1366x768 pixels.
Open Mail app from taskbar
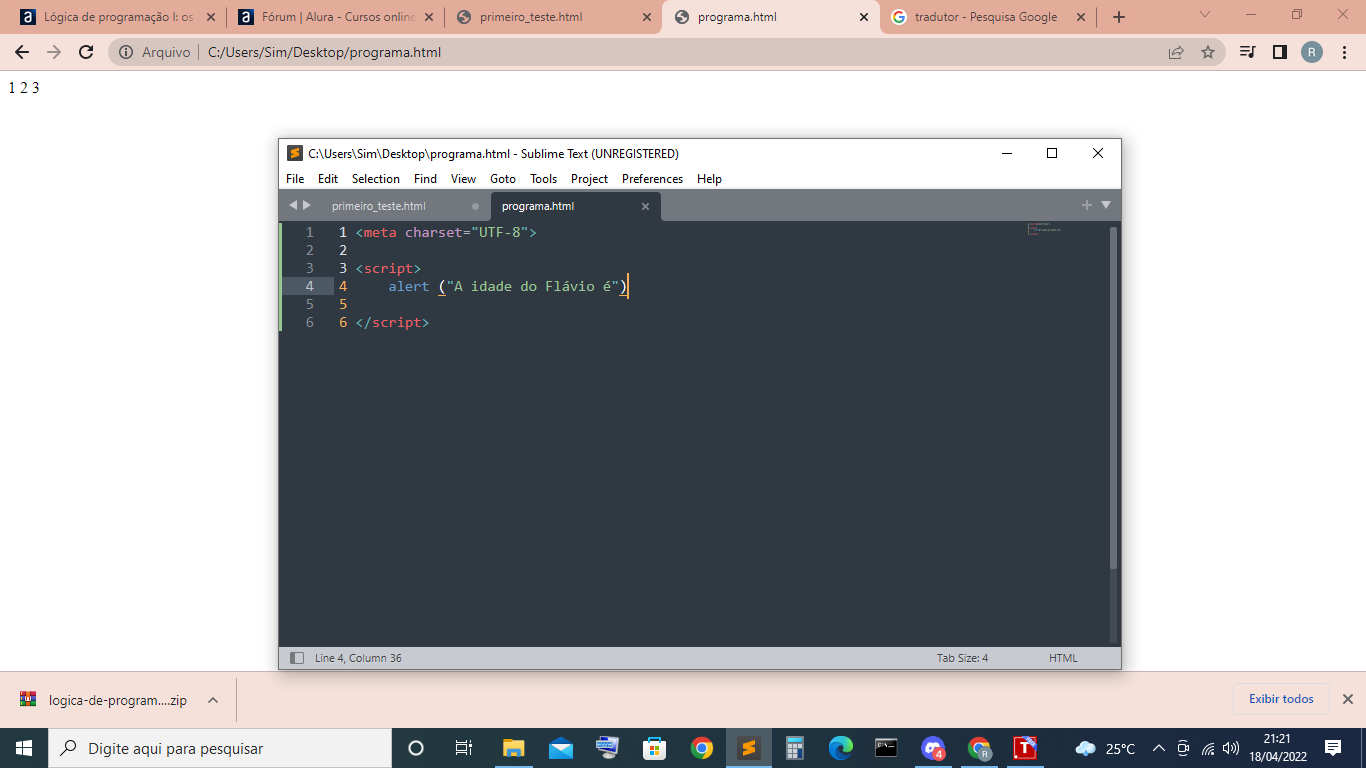[560, 748]
